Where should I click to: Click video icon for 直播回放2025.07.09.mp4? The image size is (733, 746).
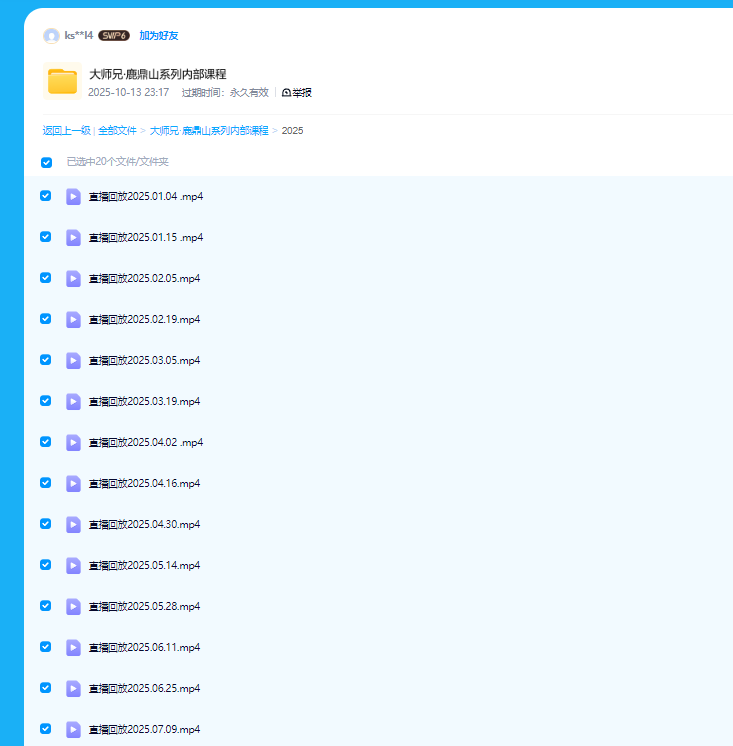point(73,729)
